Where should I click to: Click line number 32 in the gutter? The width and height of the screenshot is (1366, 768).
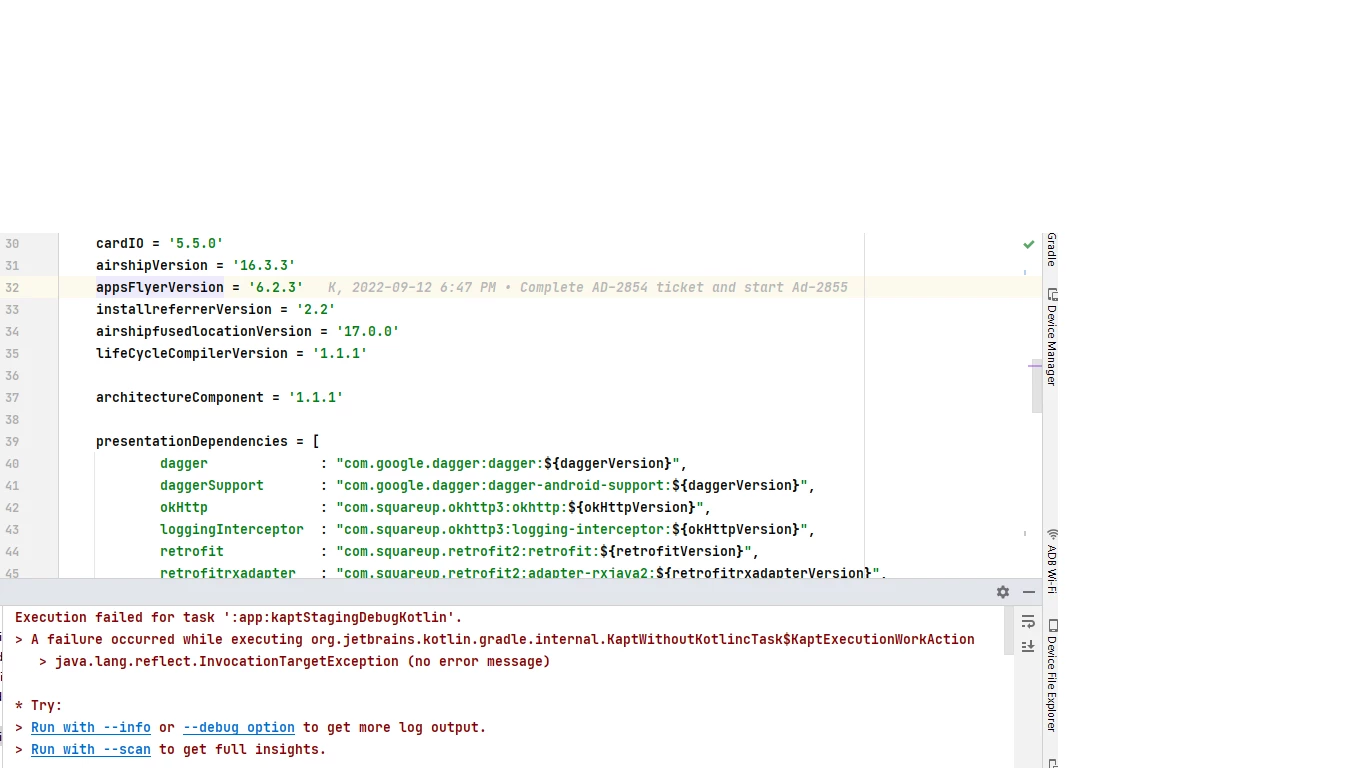point(12,287)
